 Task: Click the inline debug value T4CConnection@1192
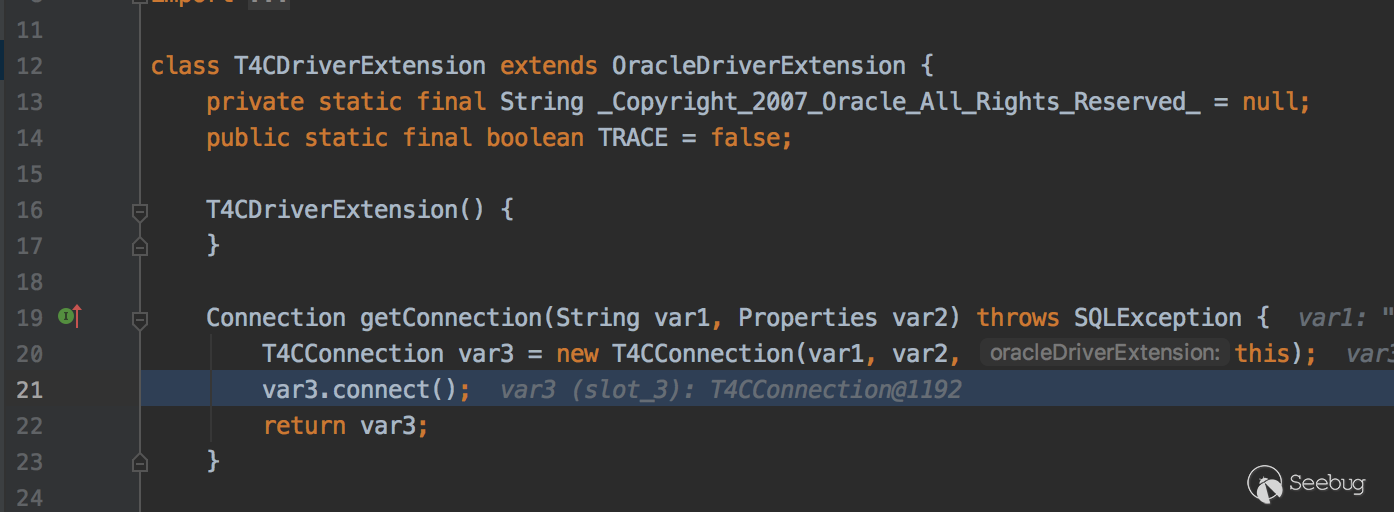[835, 390]
